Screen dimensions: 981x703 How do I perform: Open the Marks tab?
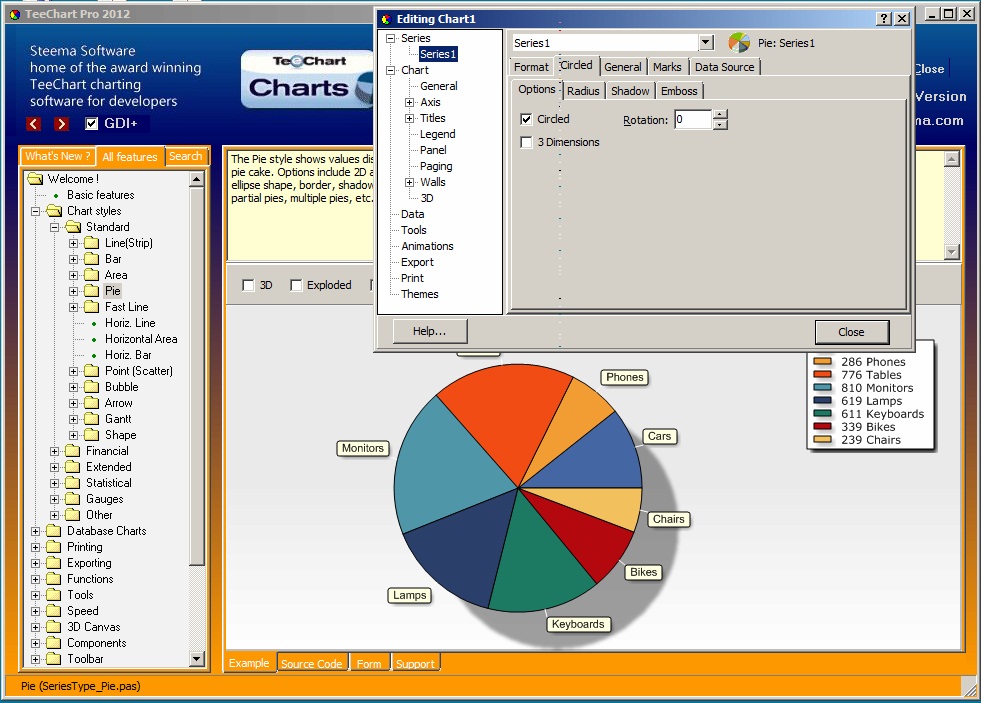(667, 67)
